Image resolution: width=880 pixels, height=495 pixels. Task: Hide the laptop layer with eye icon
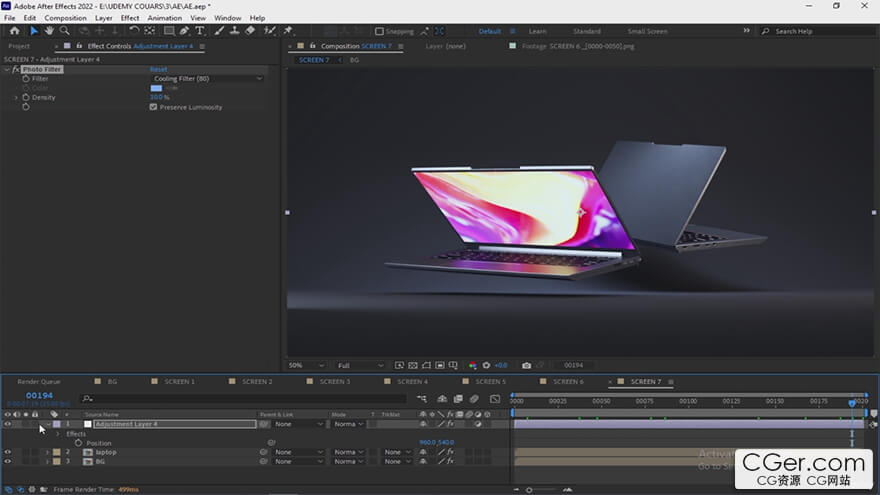7,452
